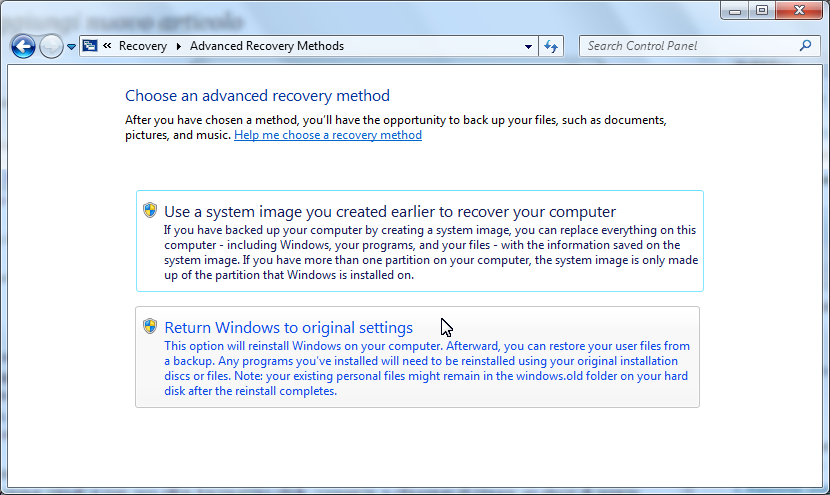Expand the arrow after Recovery breadcrumb

click(178, 46)
